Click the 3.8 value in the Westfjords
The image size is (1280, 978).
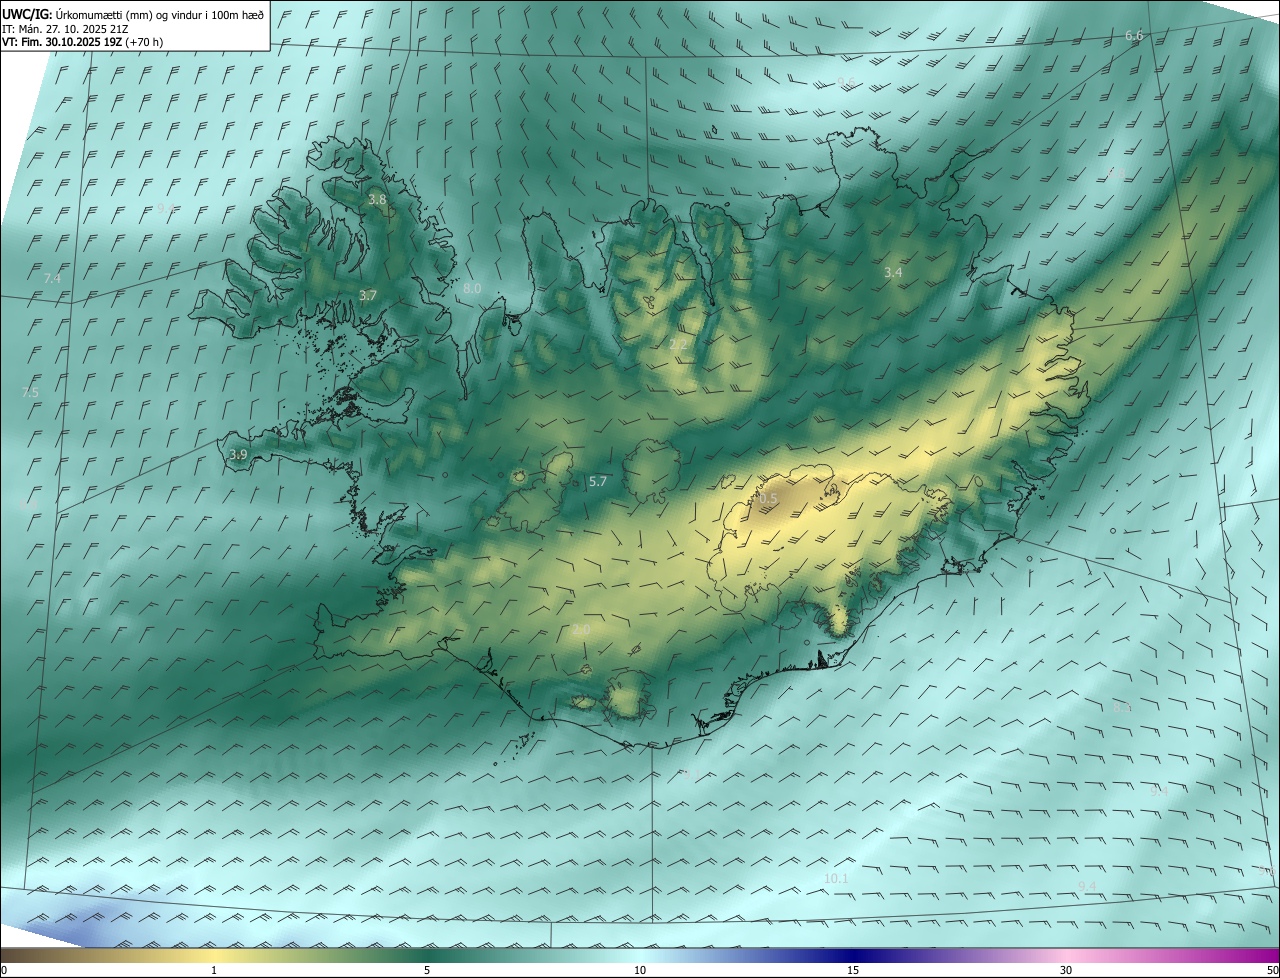[x=377, y=200]
